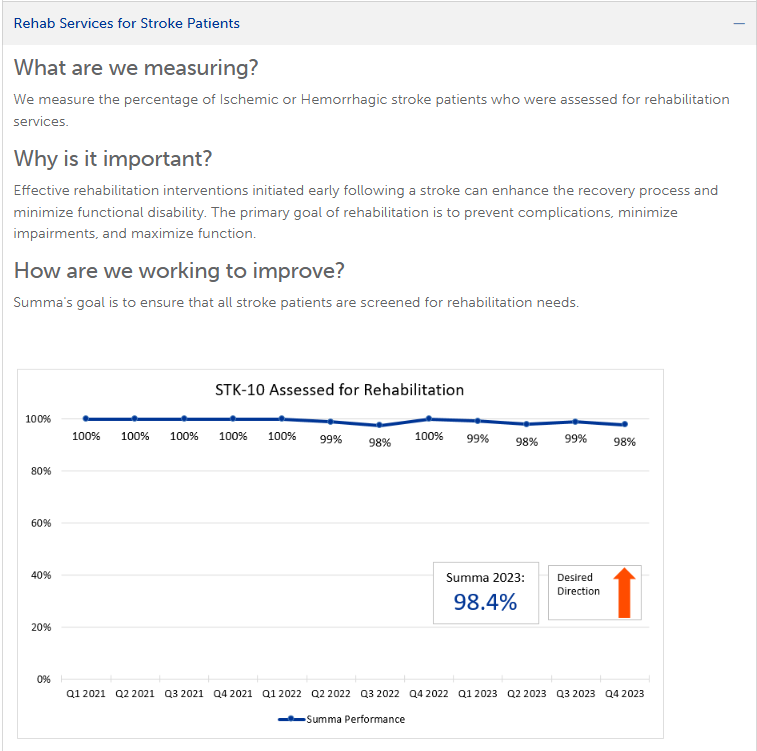The width and height of the screenshot is (757, 751).
Task: Click the How are we working to improve heading
Action: pos(180,271)
